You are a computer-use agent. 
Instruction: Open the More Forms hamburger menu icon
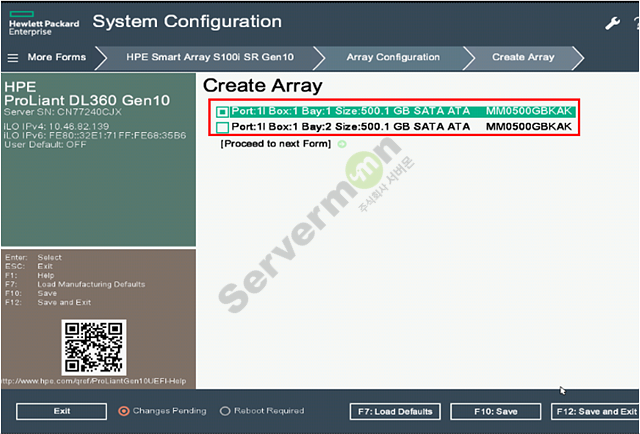pyautogui.click(x=13, y=58)
